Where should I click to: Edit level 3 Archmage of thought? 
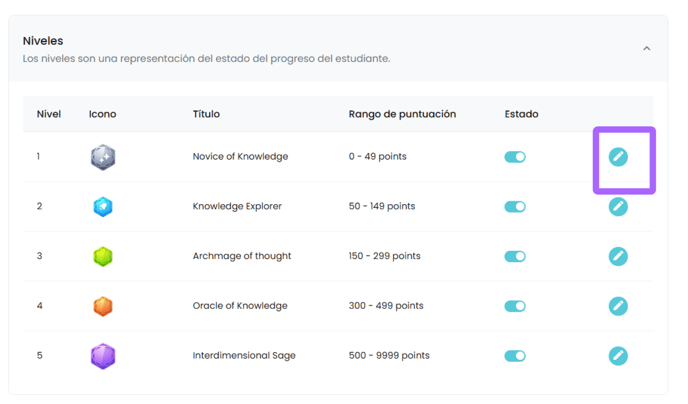618,256
